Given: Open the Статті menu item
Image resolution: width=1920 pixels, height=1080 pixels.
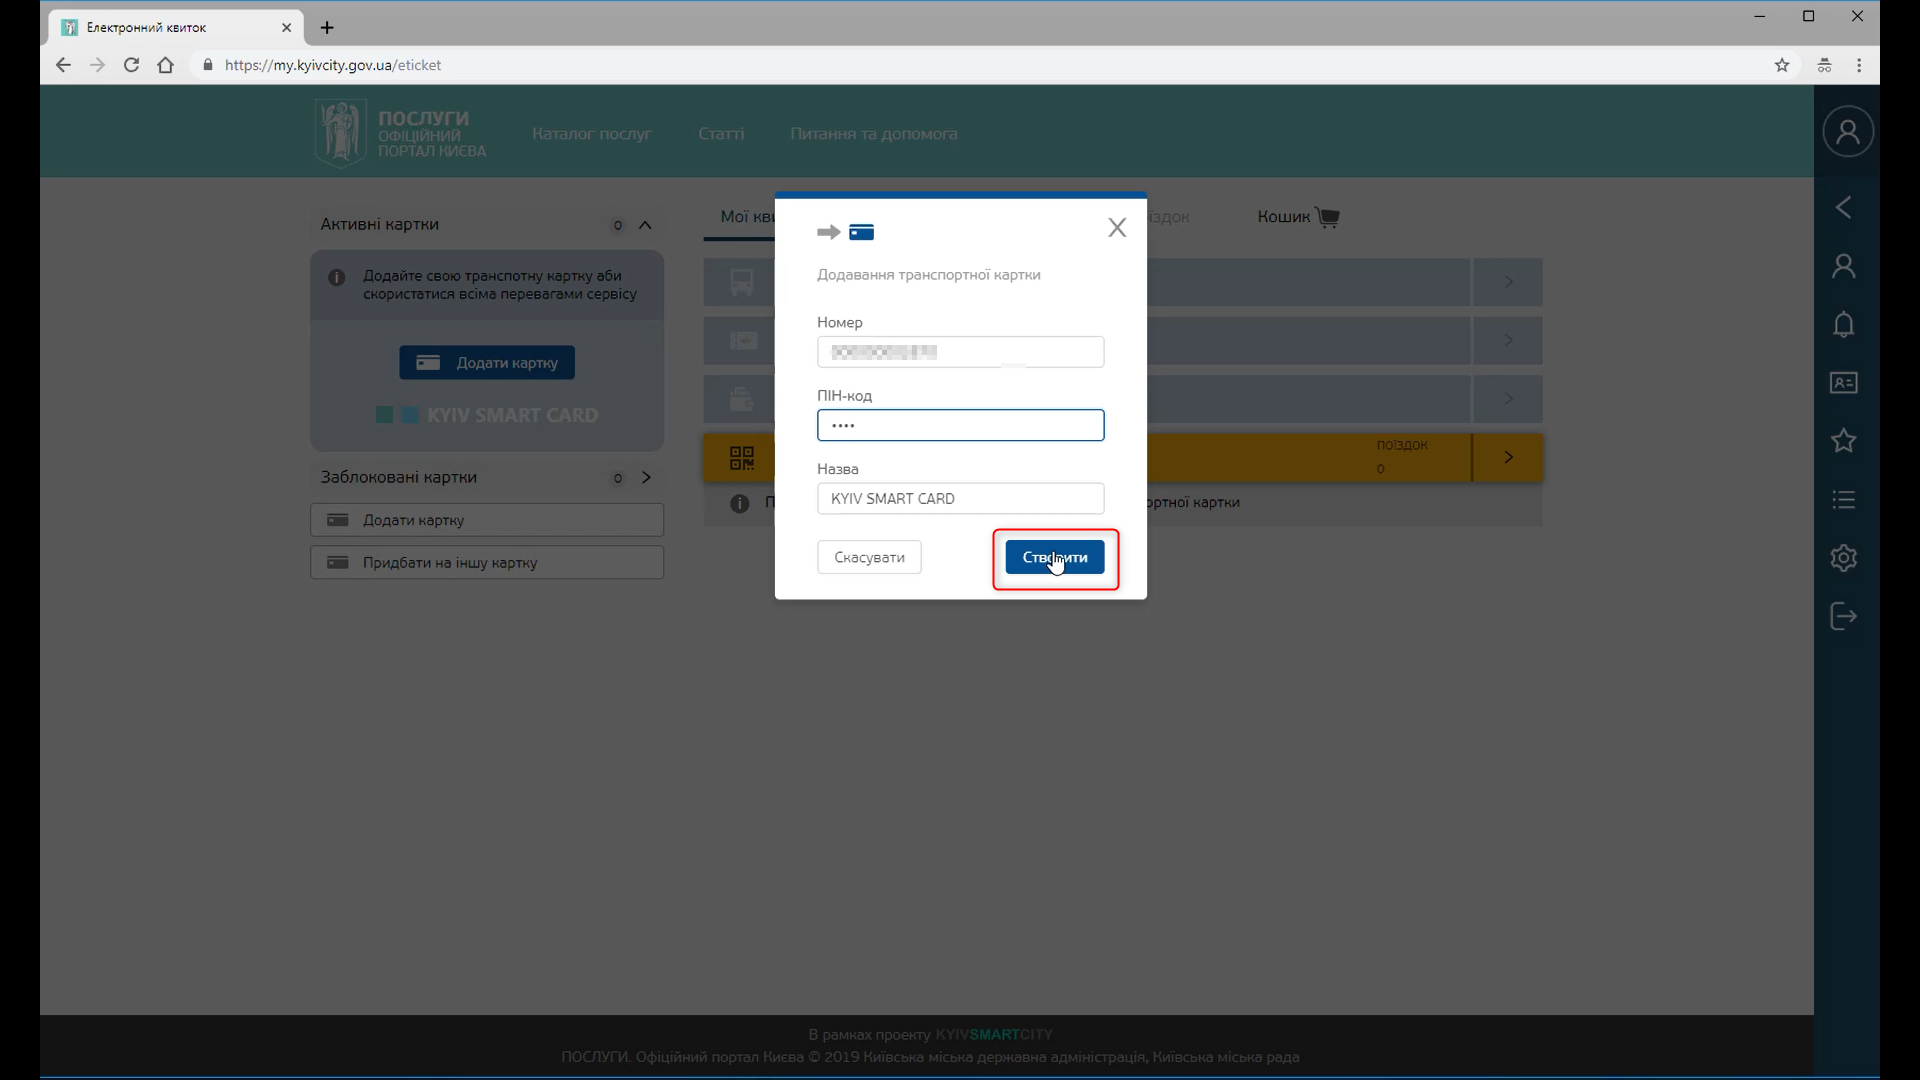Looking at the screenshot, I should click(720, 133).
